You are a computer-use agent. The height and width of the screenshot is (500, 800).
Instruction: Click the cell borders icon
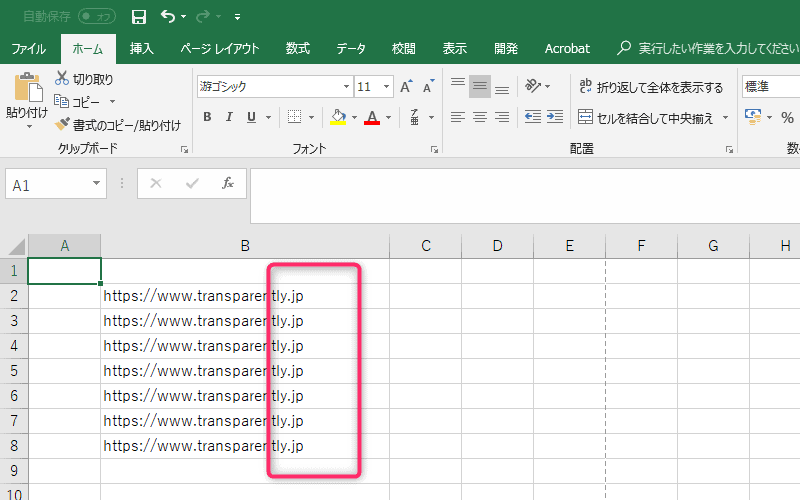(x=294, y=117)
